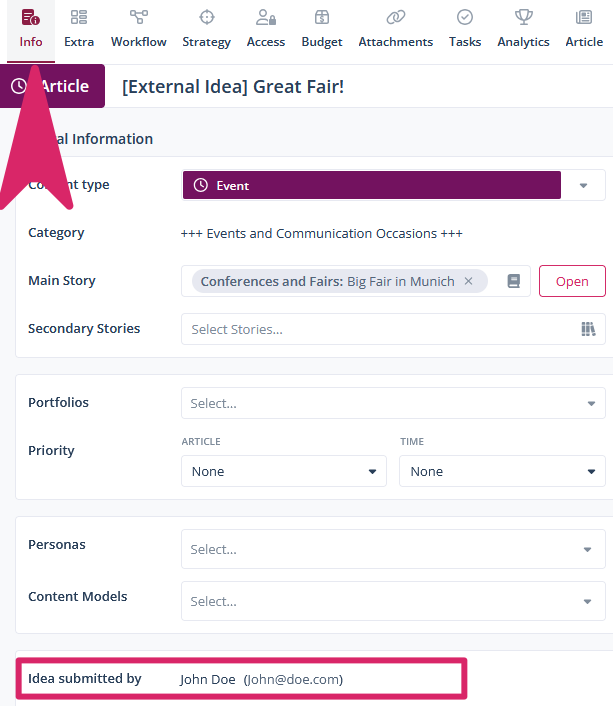This screenshot has height=706, width=613.
Task: Open the Content Models selector
Action: (x=587, y=602)
